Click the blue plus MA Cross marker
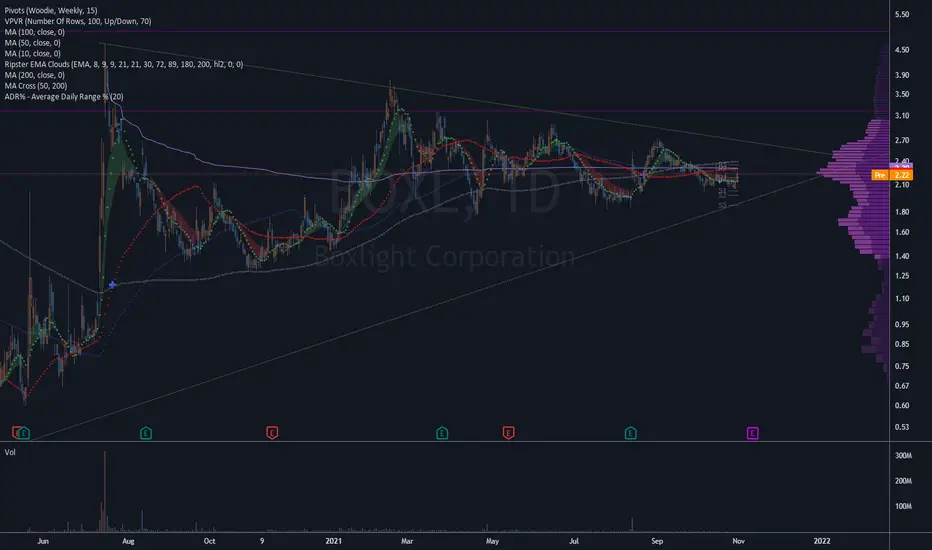 (x=112, y=285)
